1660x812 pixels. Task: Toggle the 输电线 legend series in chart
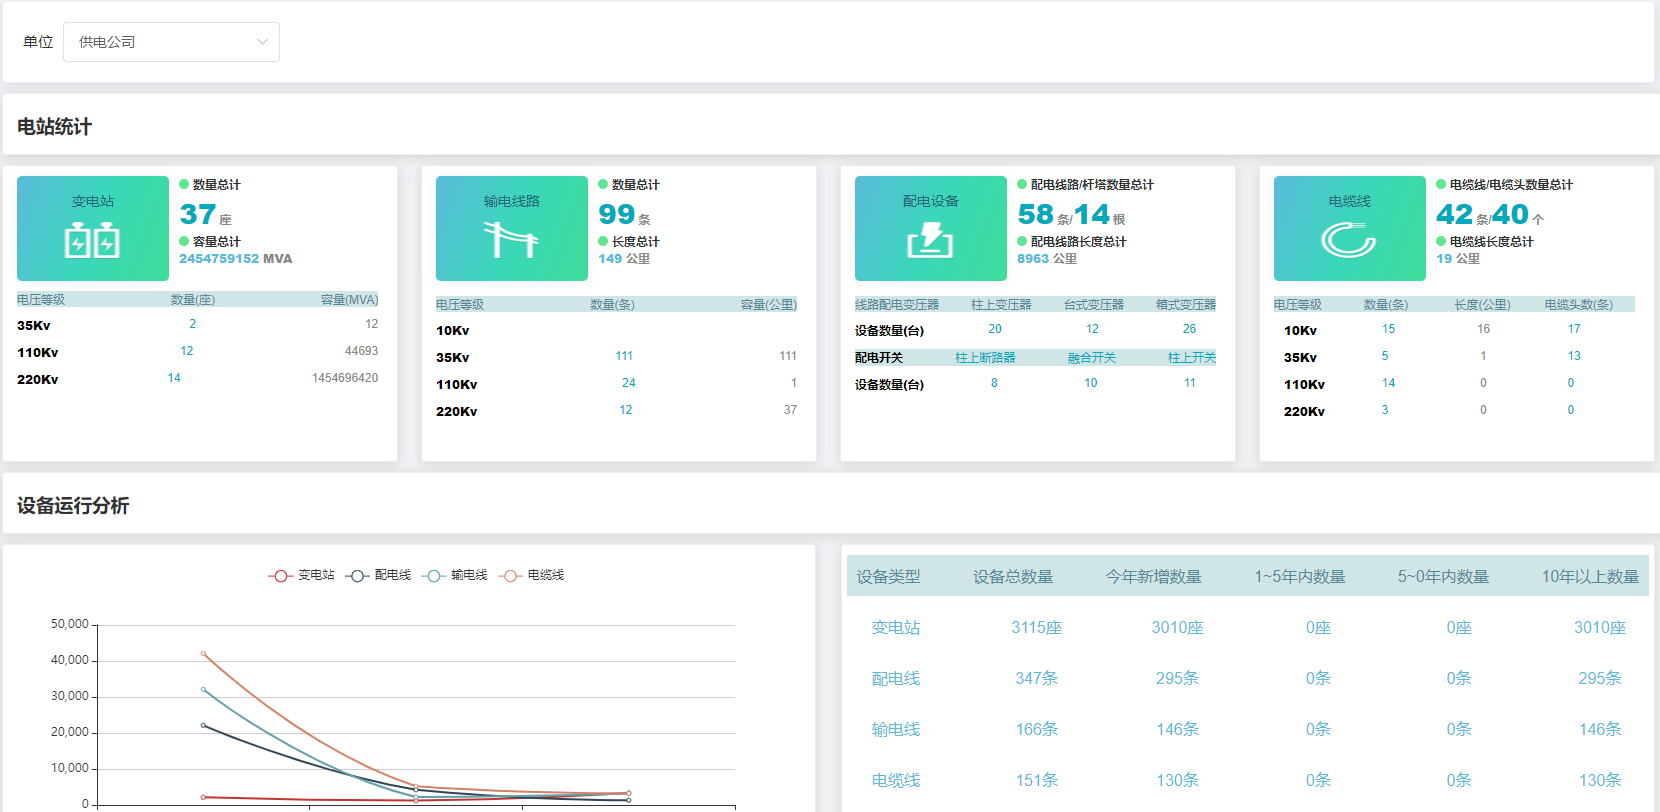(455, 575)
